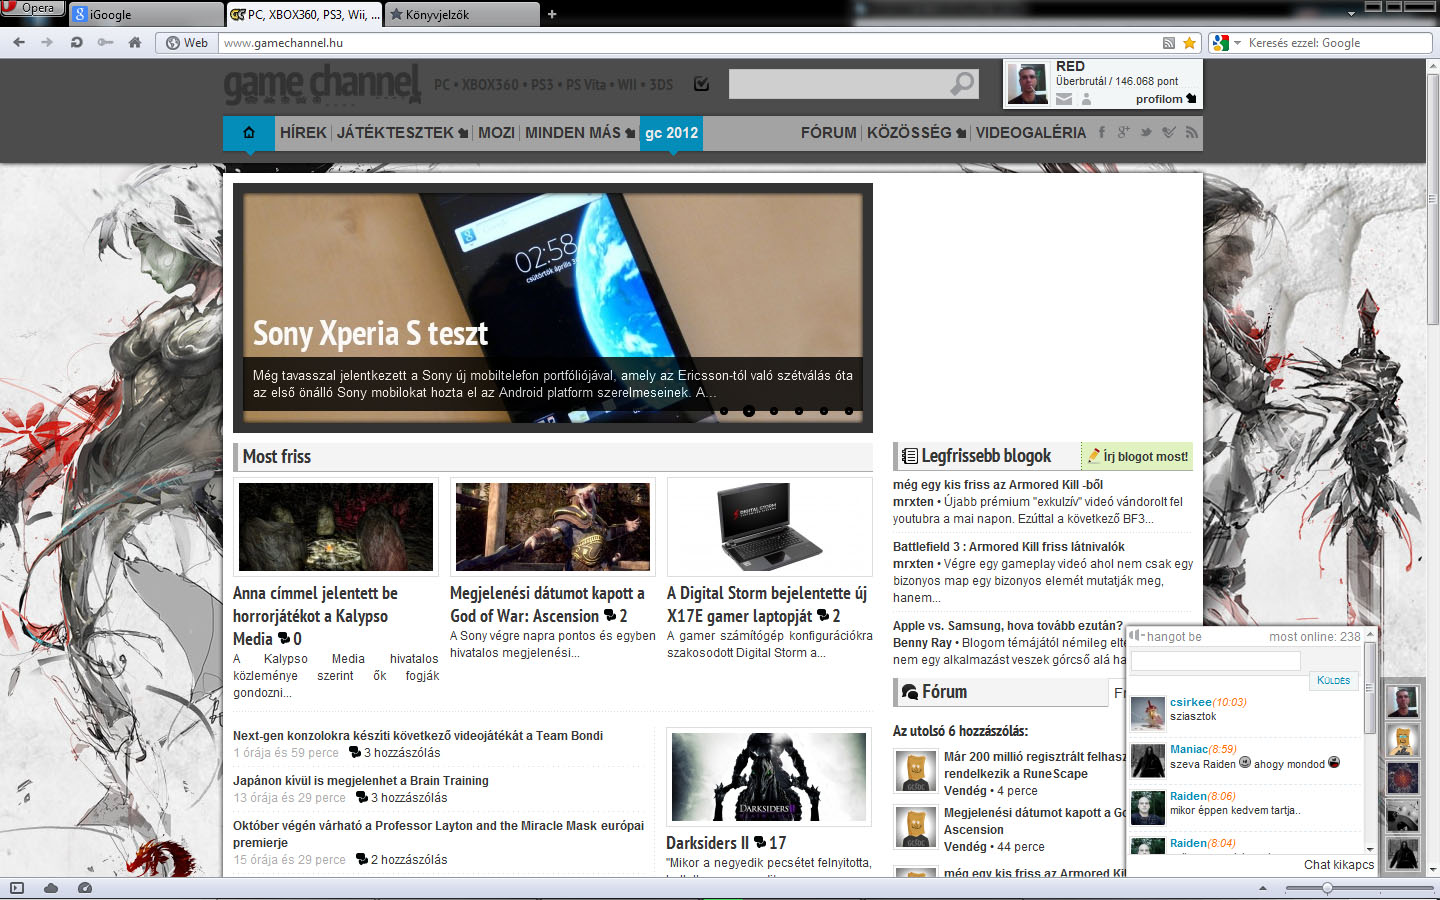This screenshot has width=1440, height=900.
Task: Toggle the platform filter checkbox icon
Action: click(701, 84)
